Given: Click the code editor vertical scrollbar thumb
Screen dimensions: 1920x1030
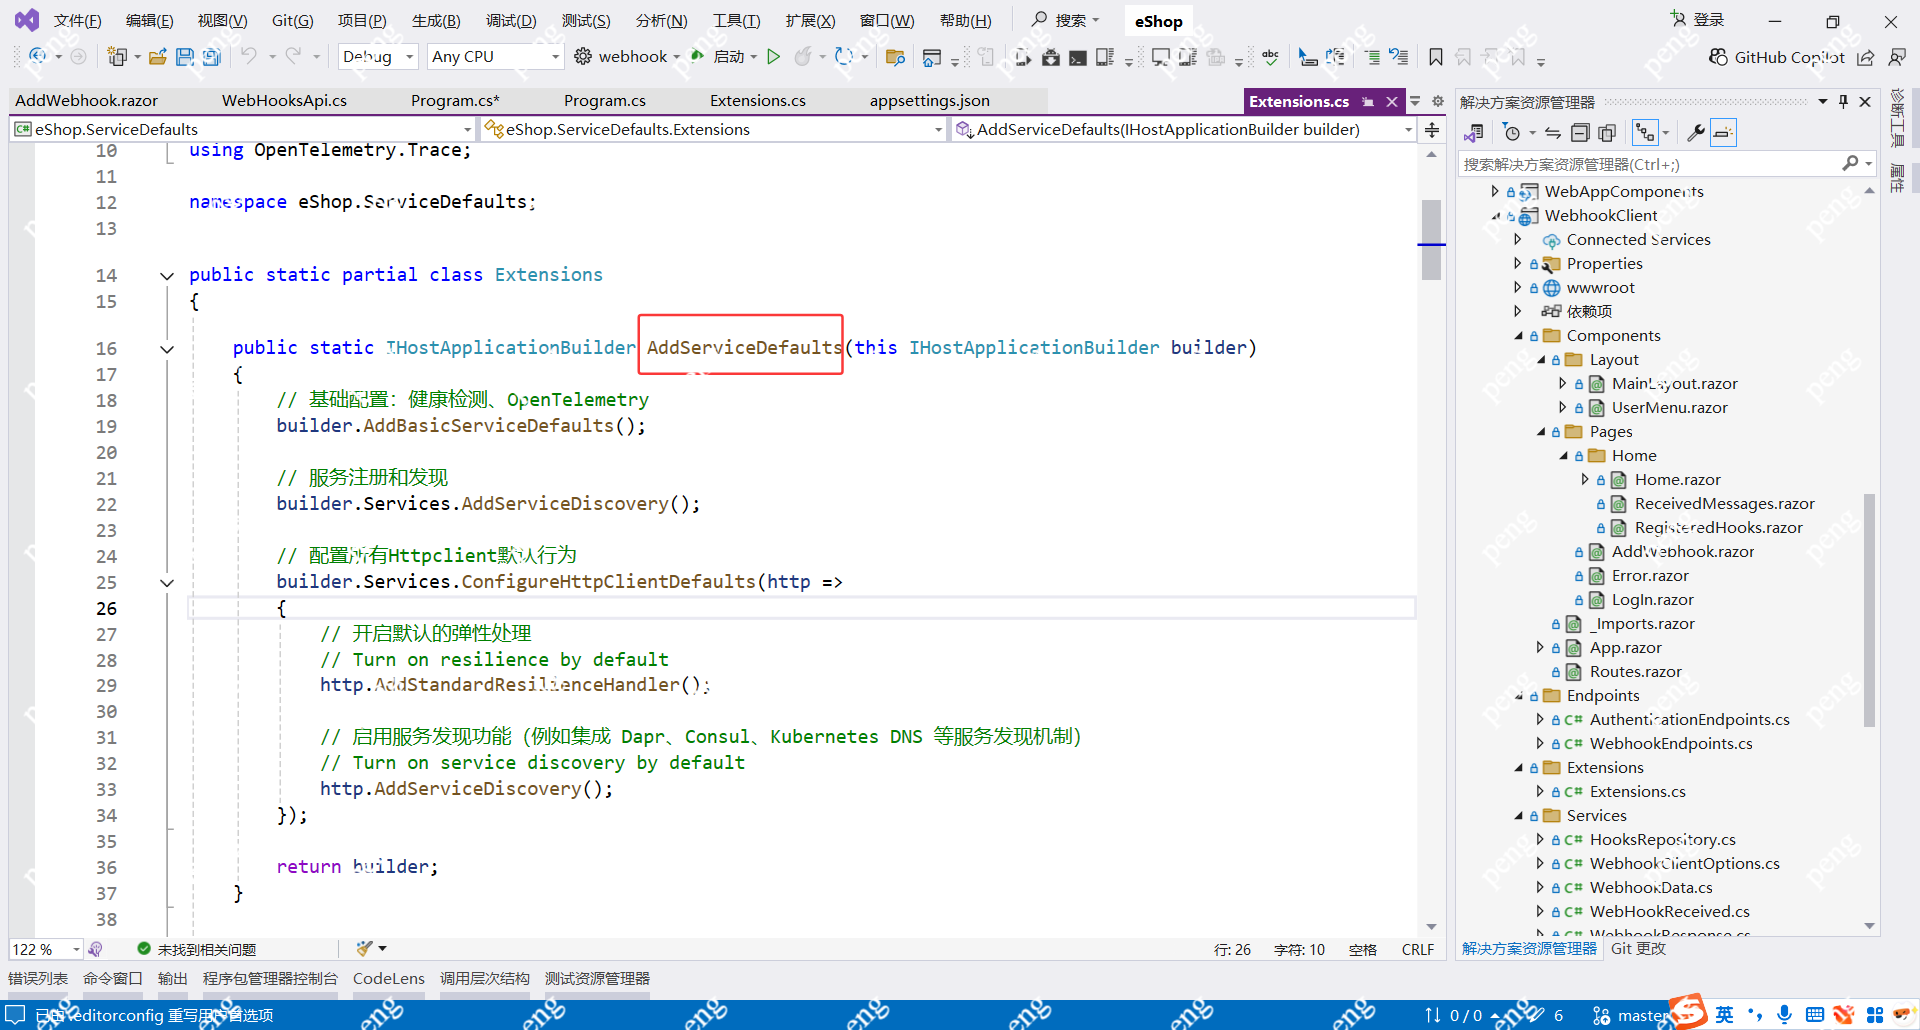Looking at the screenshot, I should (1431, 240).
